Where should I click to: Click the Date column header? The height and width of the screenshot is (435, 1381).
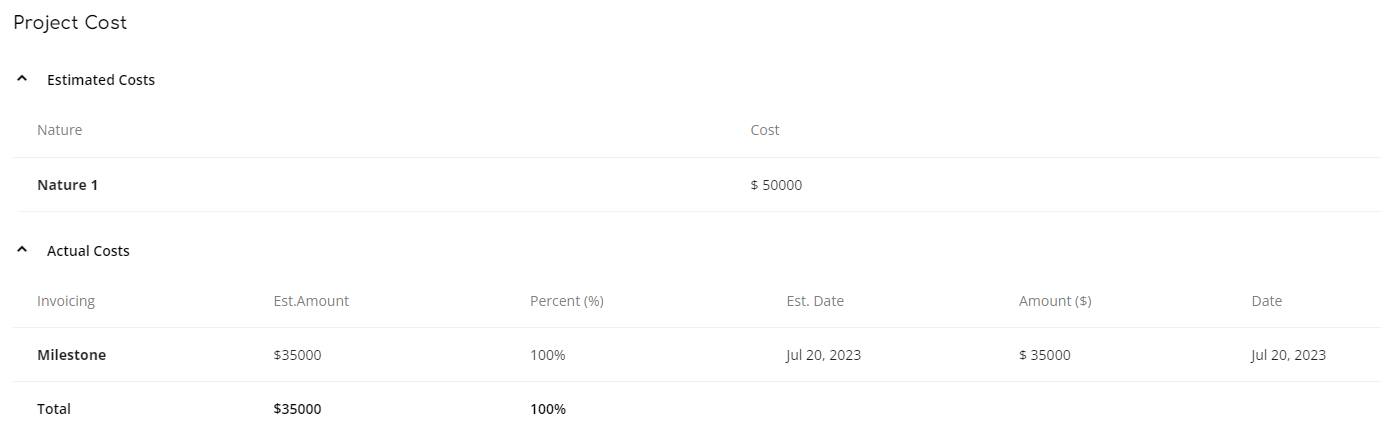(x=1266, y=301)
